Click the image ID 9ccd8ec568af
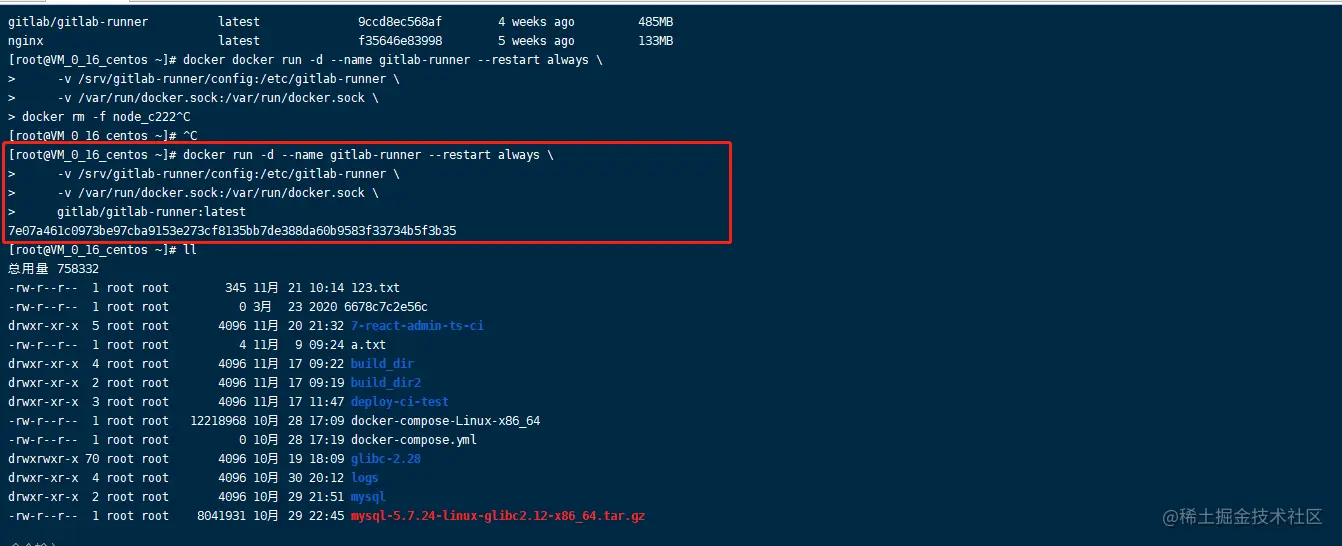Image resolution: width=1342 pixels, height=546 pixels. pos(400,22)
